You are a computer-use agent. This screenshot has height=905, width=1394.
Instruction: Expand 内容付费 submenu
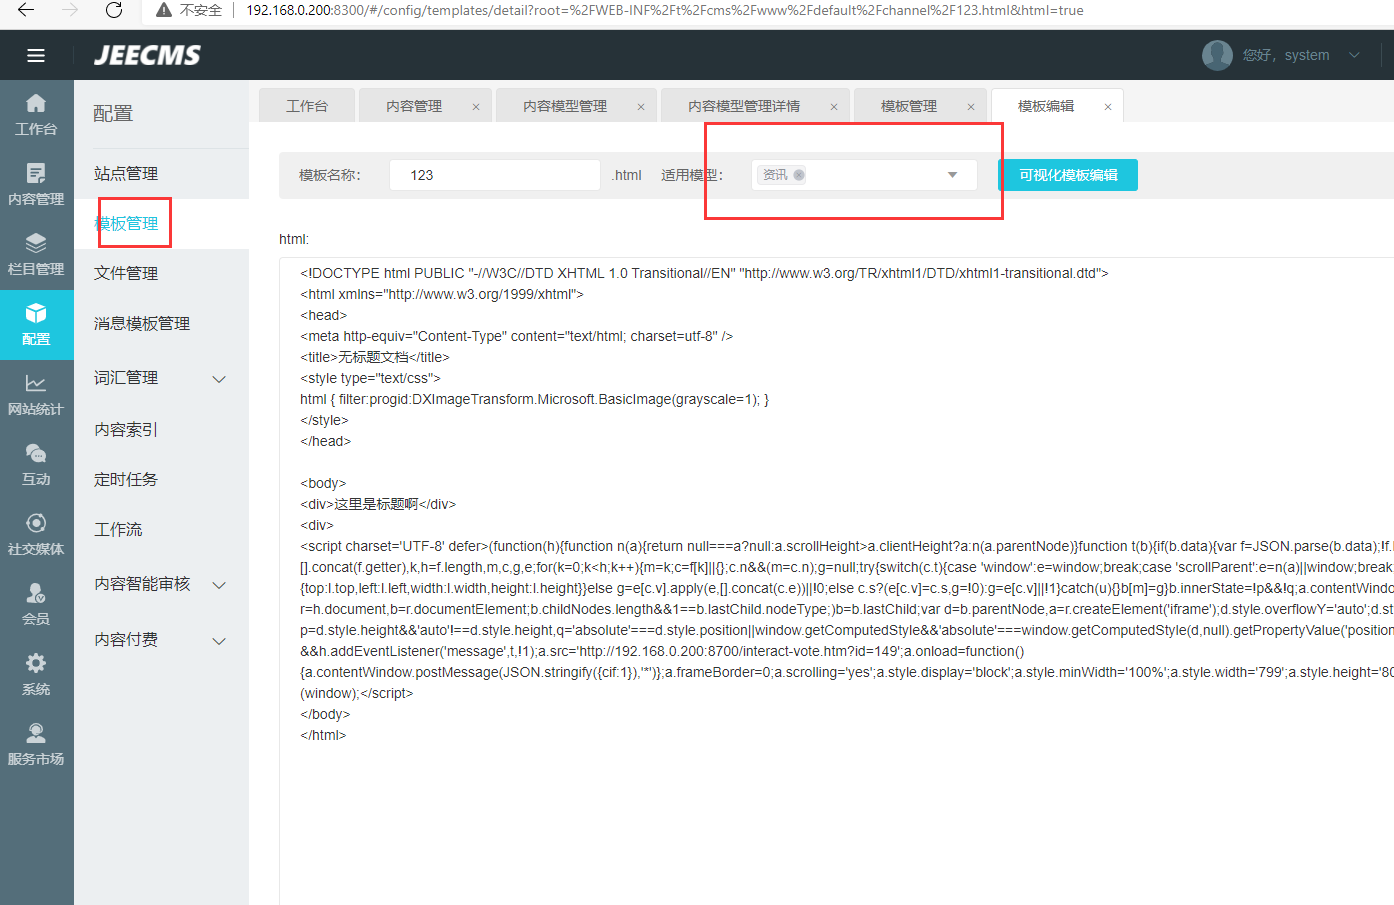click(x=219, y=641)
